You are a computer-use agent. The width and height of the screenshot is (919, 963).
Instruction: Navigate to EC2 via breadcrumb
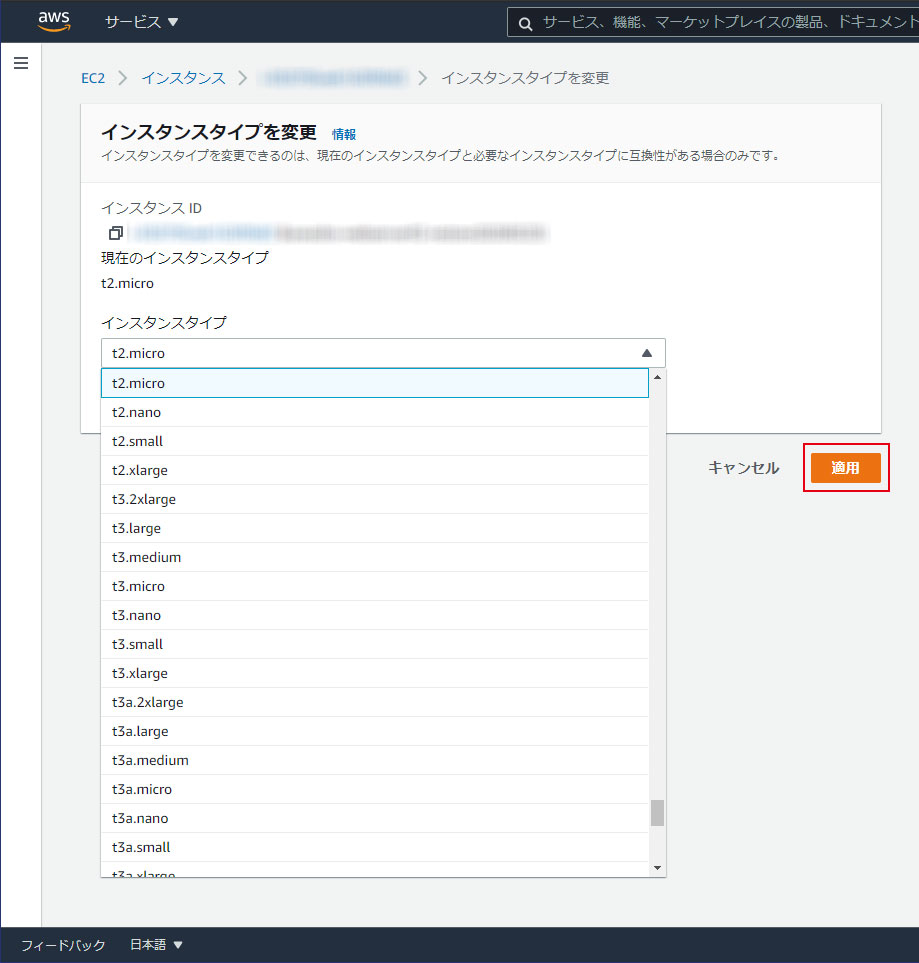coord(92,77)
